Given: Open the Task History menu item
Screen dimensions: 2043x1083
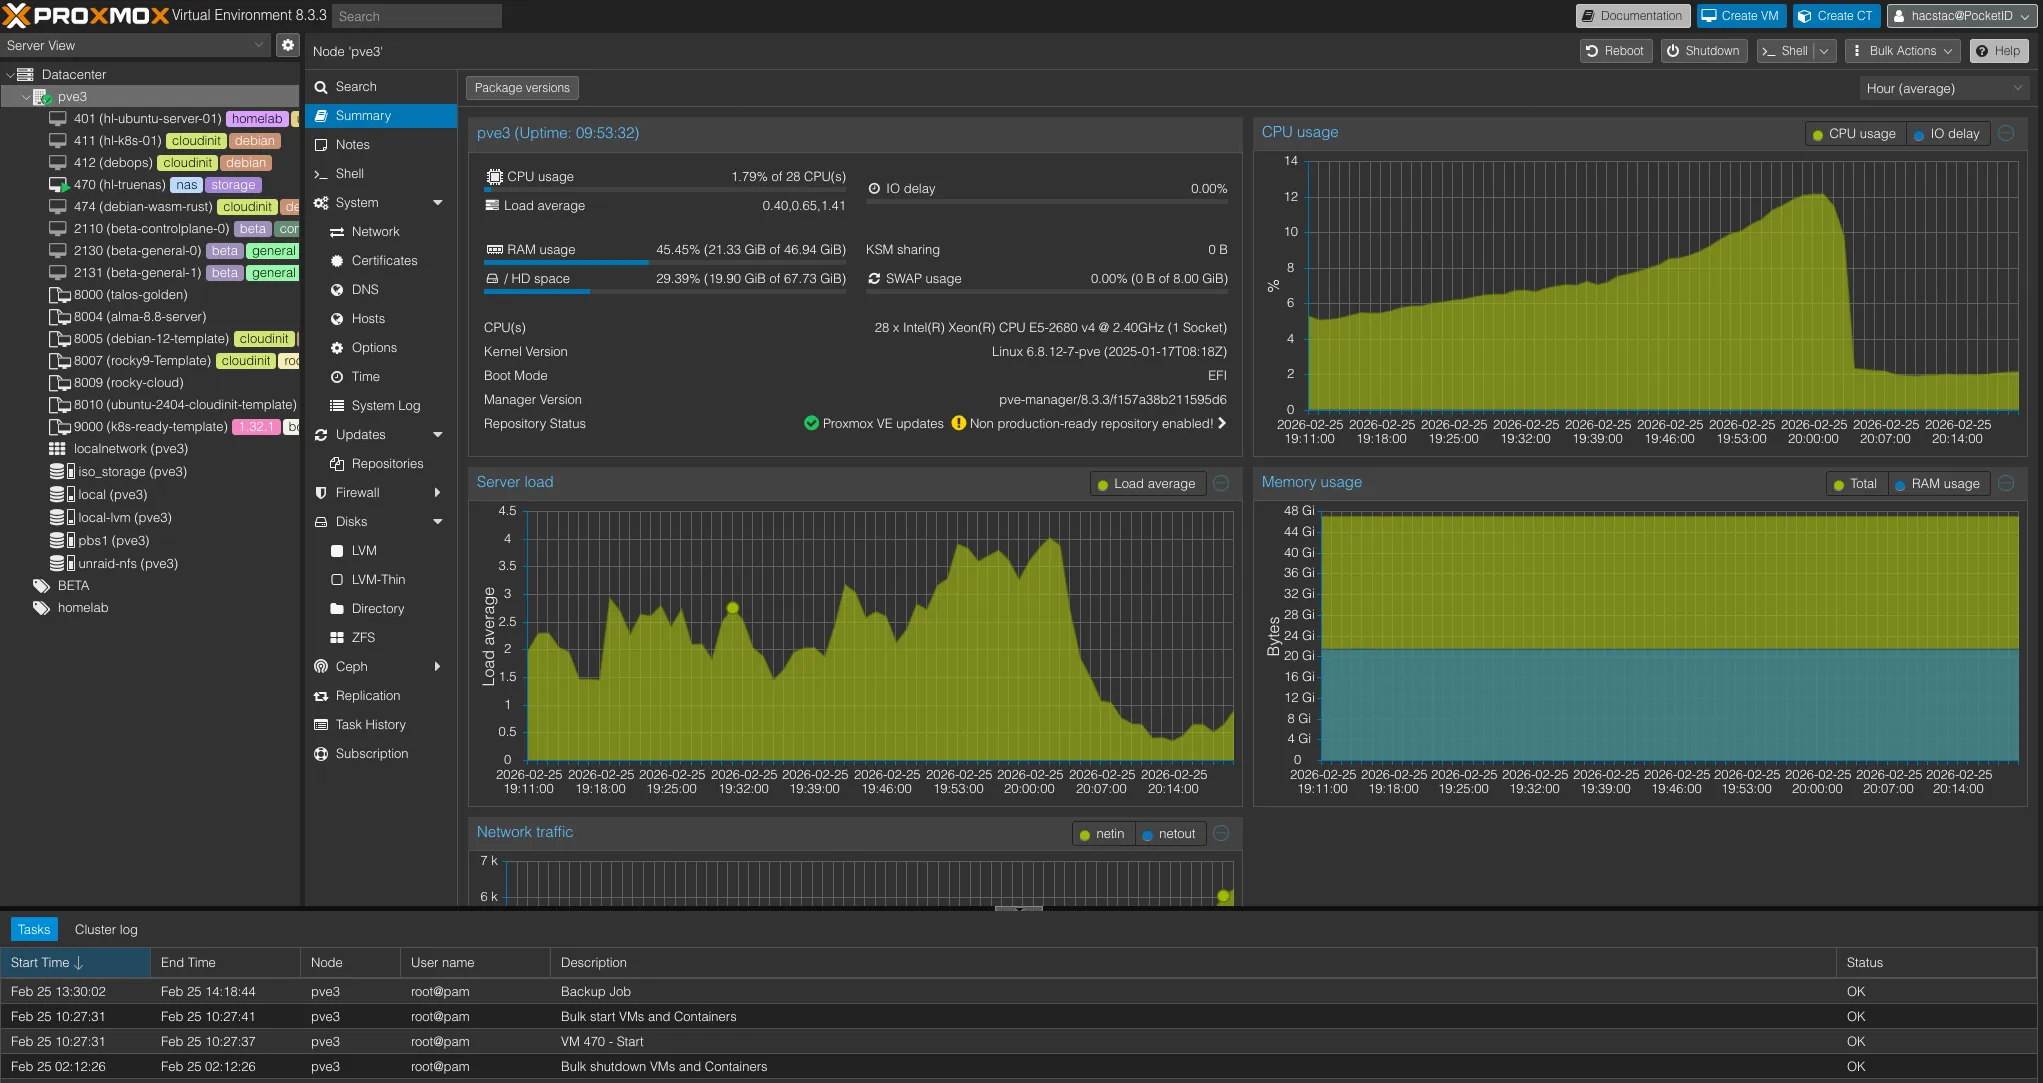Looking at the screenshot, I should click(370, 725).
